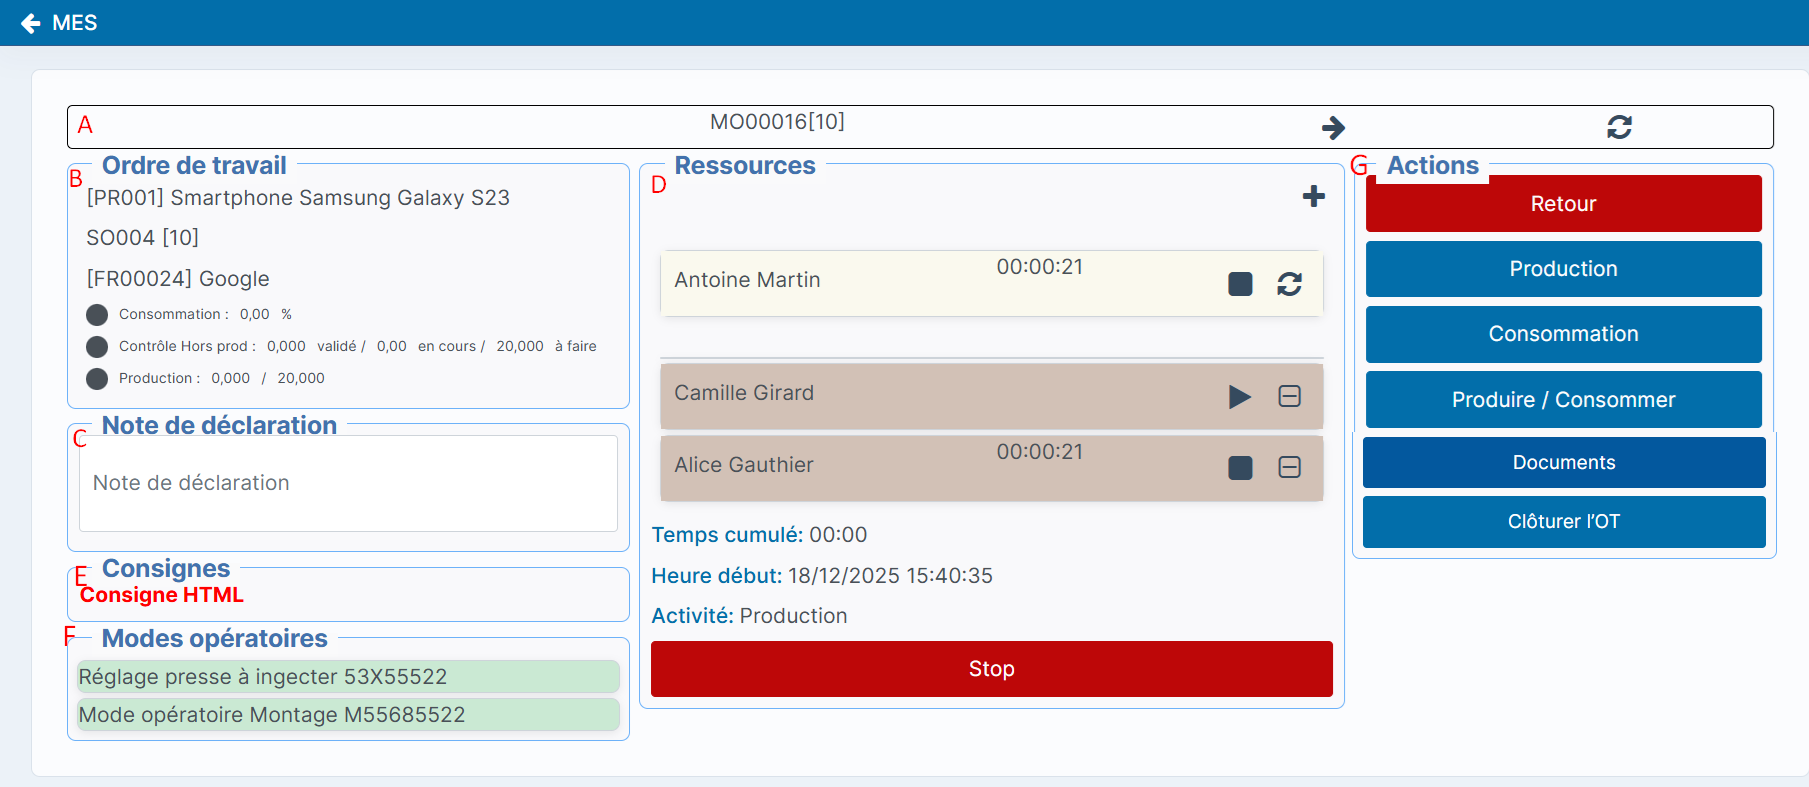Select Clôturer l'OT action
The width and height of the screenshot is (1809, 787).
[x=1563, y=522]
